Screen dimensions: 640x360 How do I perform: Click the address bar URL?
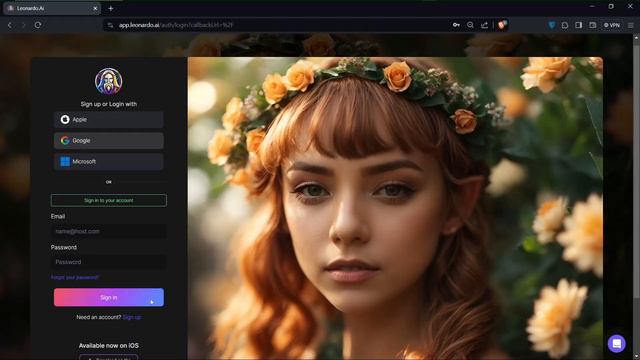point(176,25)
